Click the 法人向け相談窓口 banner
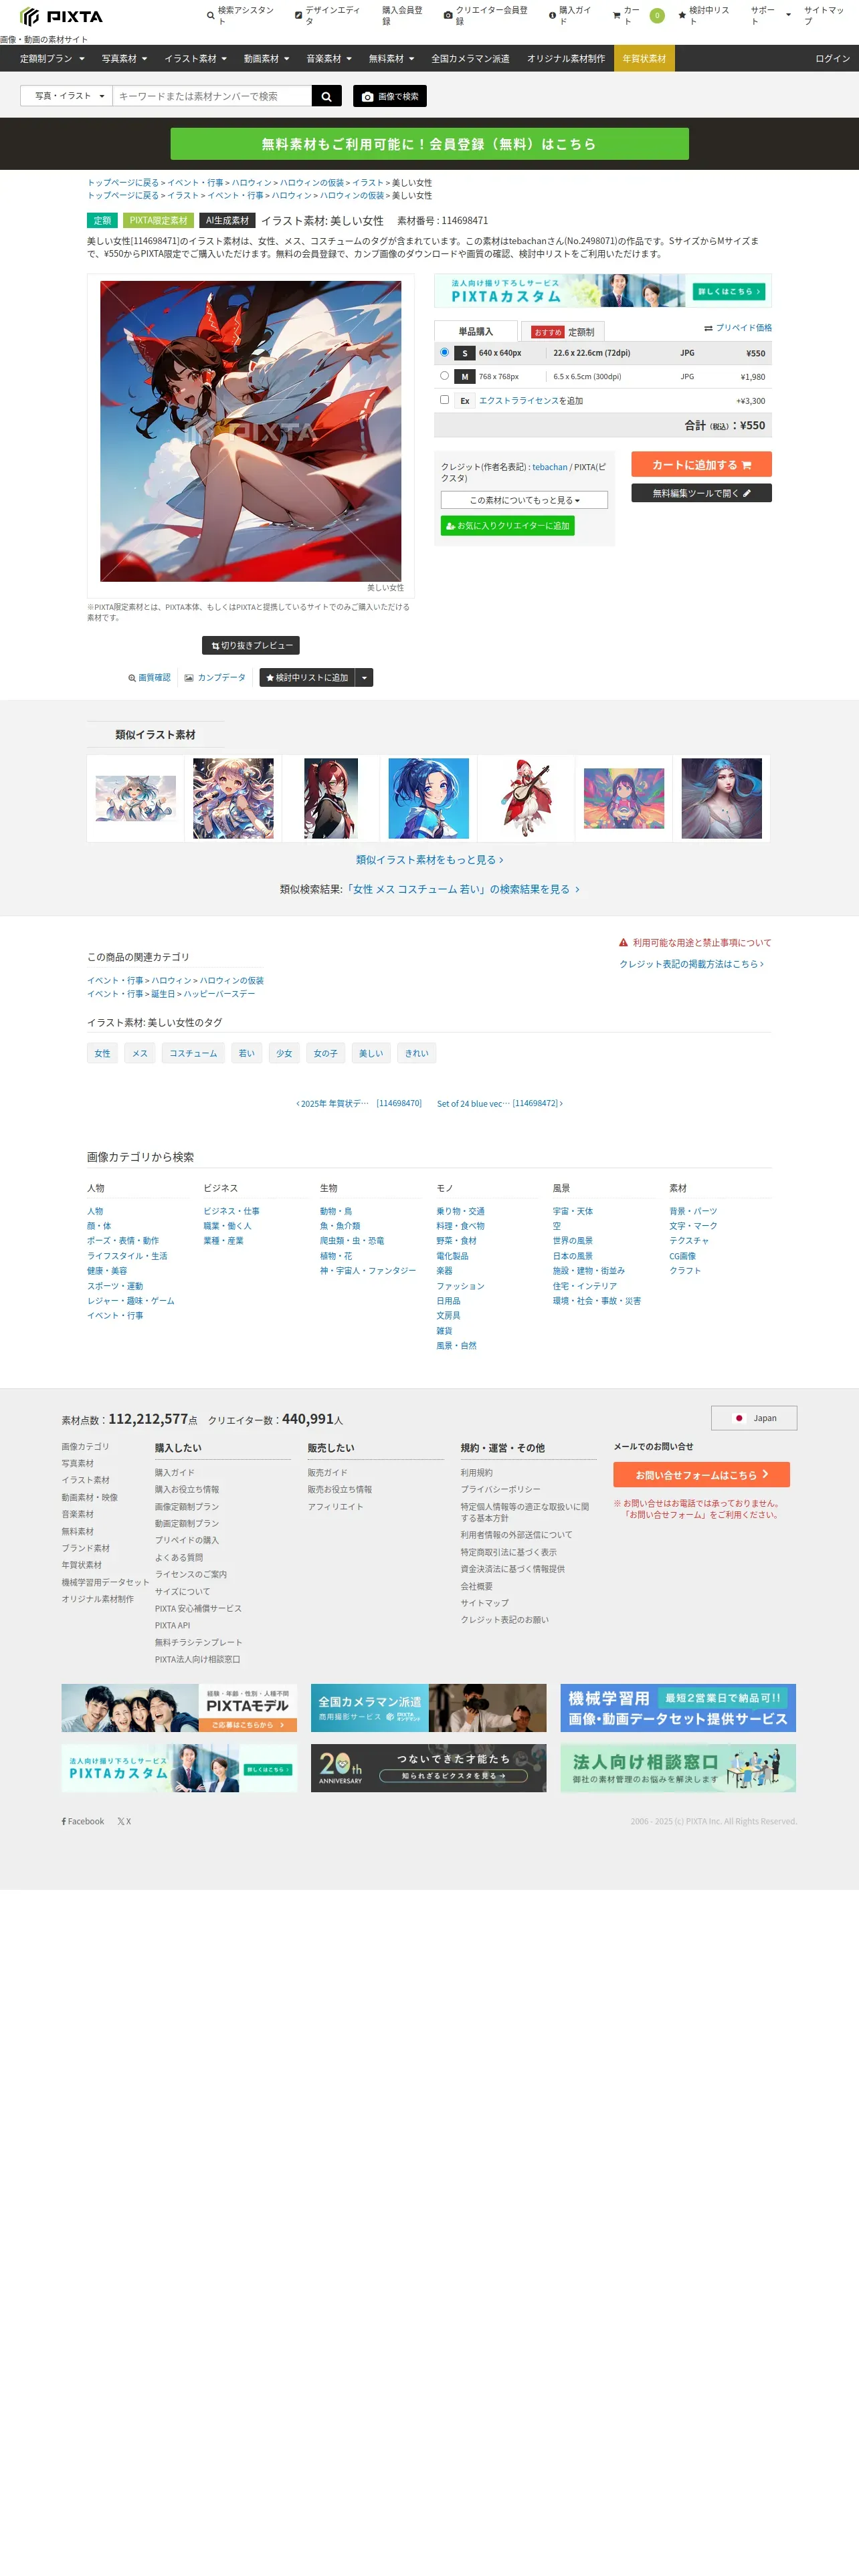The height and width of the screenshot is (2576, 859). [678, 1767]
